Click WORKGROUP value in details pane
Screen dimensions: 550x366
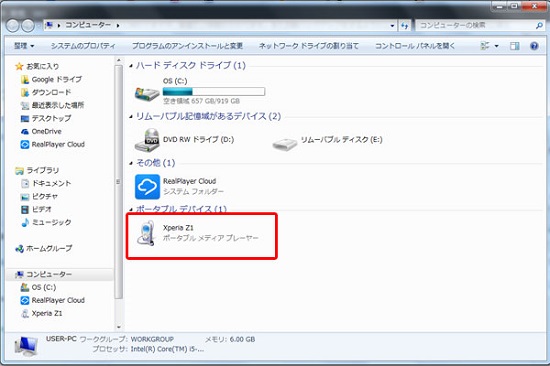[x=152, y=339]
